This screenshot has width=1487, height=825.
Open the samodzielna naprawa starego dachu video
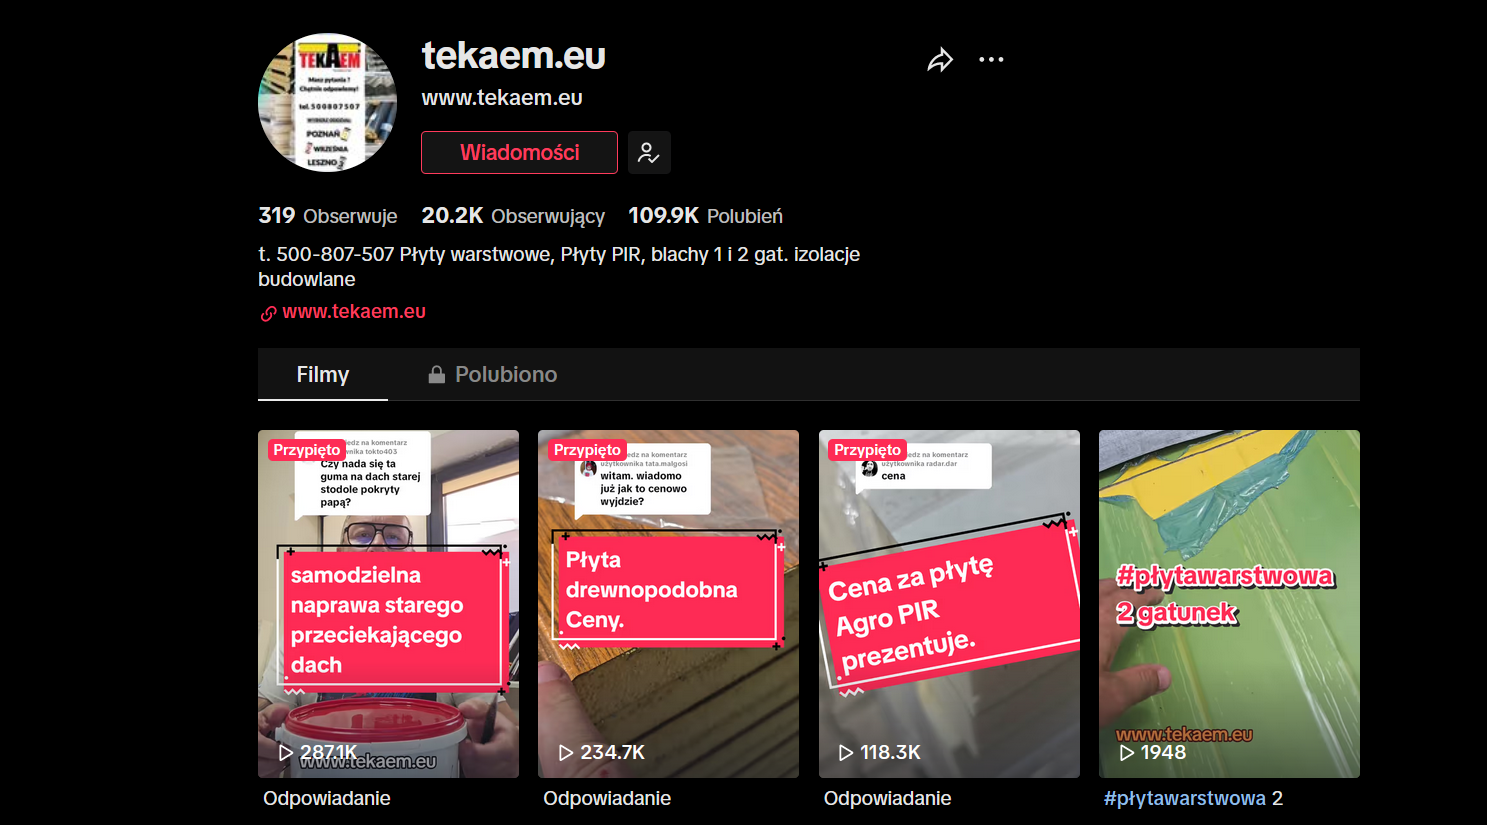pyautogui.click(x=388, y=604)
